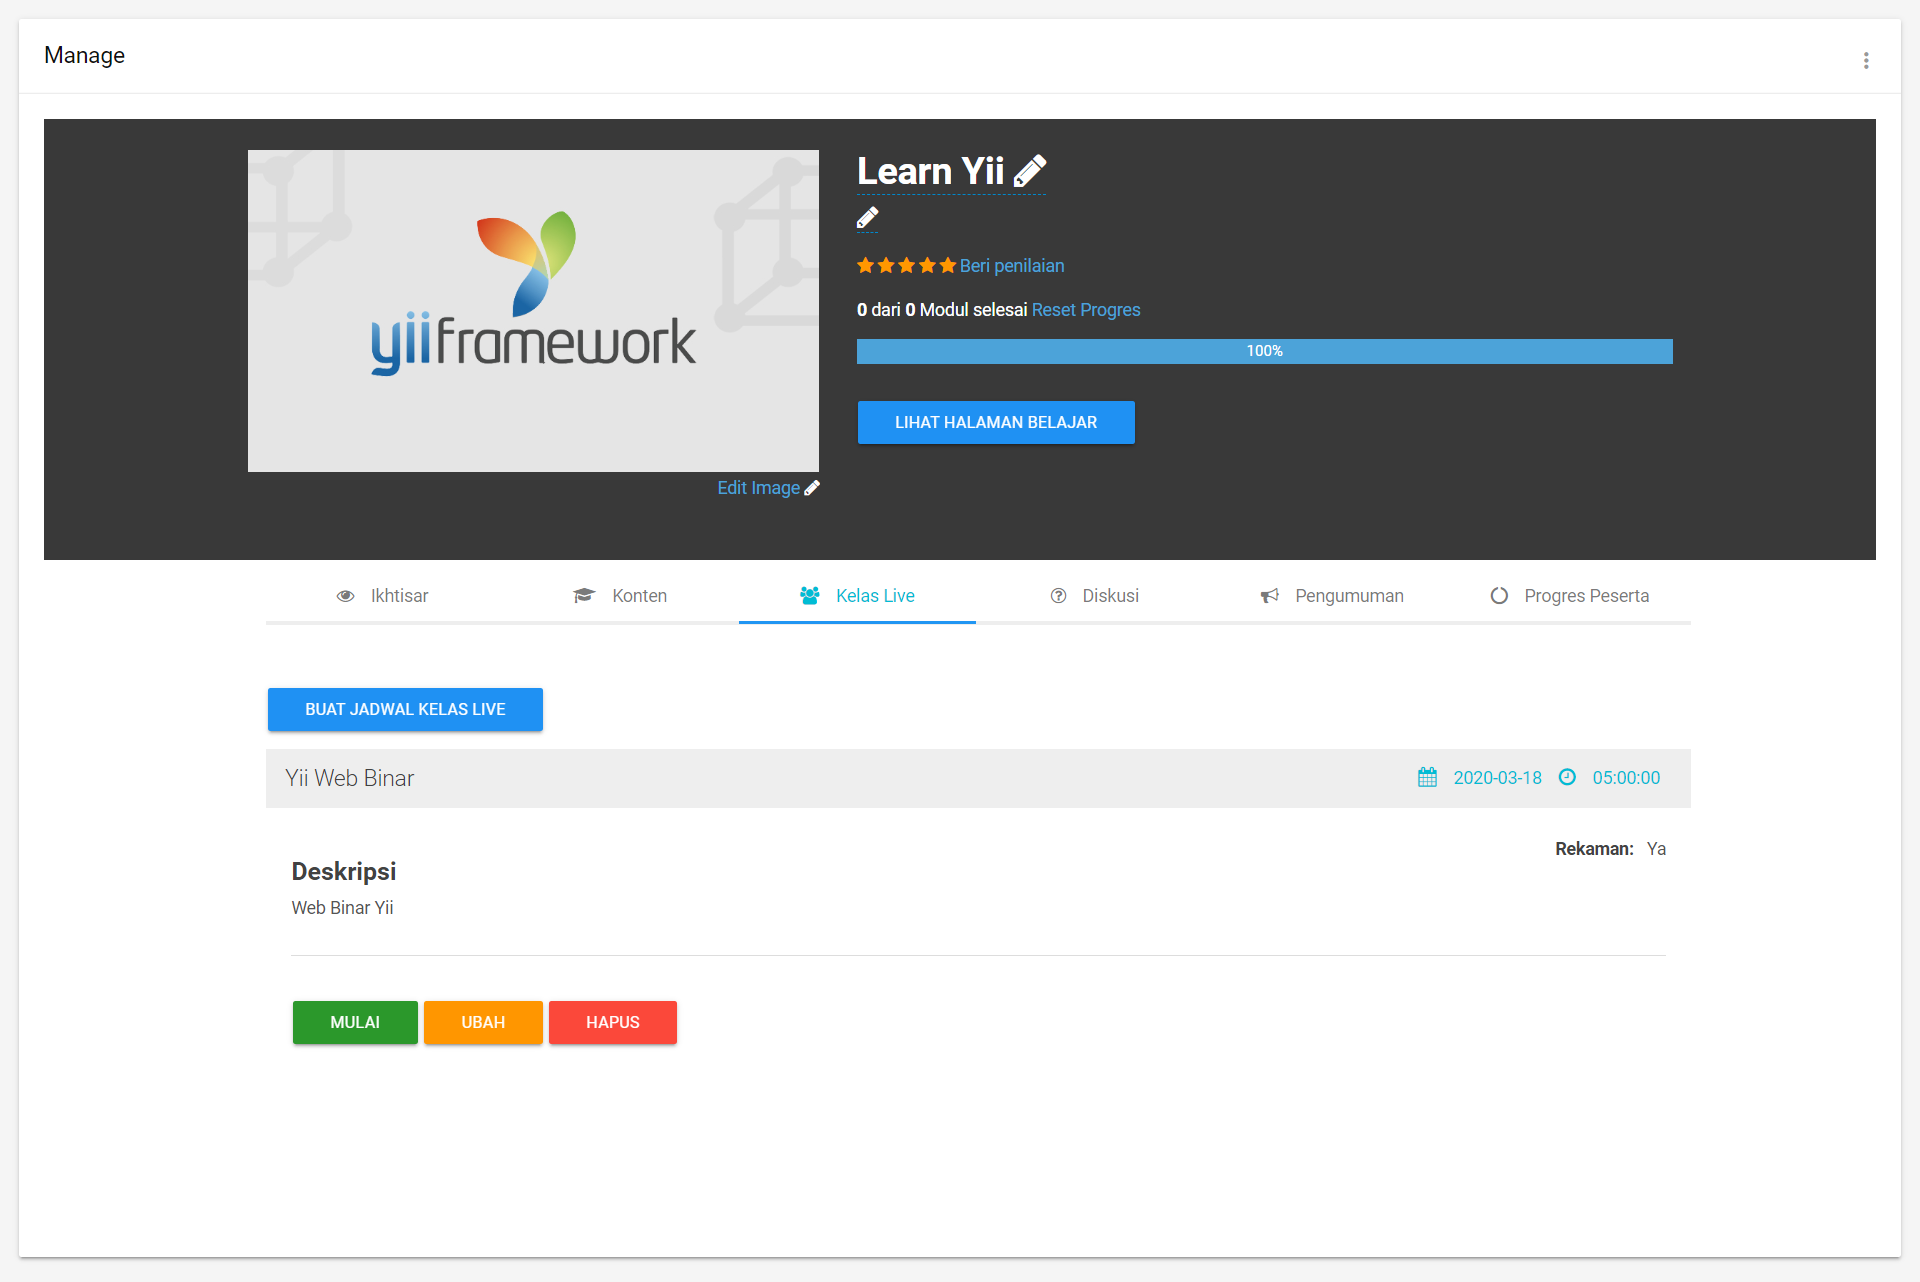
Task: Click the Manage page heading
Action: (84, 55)
